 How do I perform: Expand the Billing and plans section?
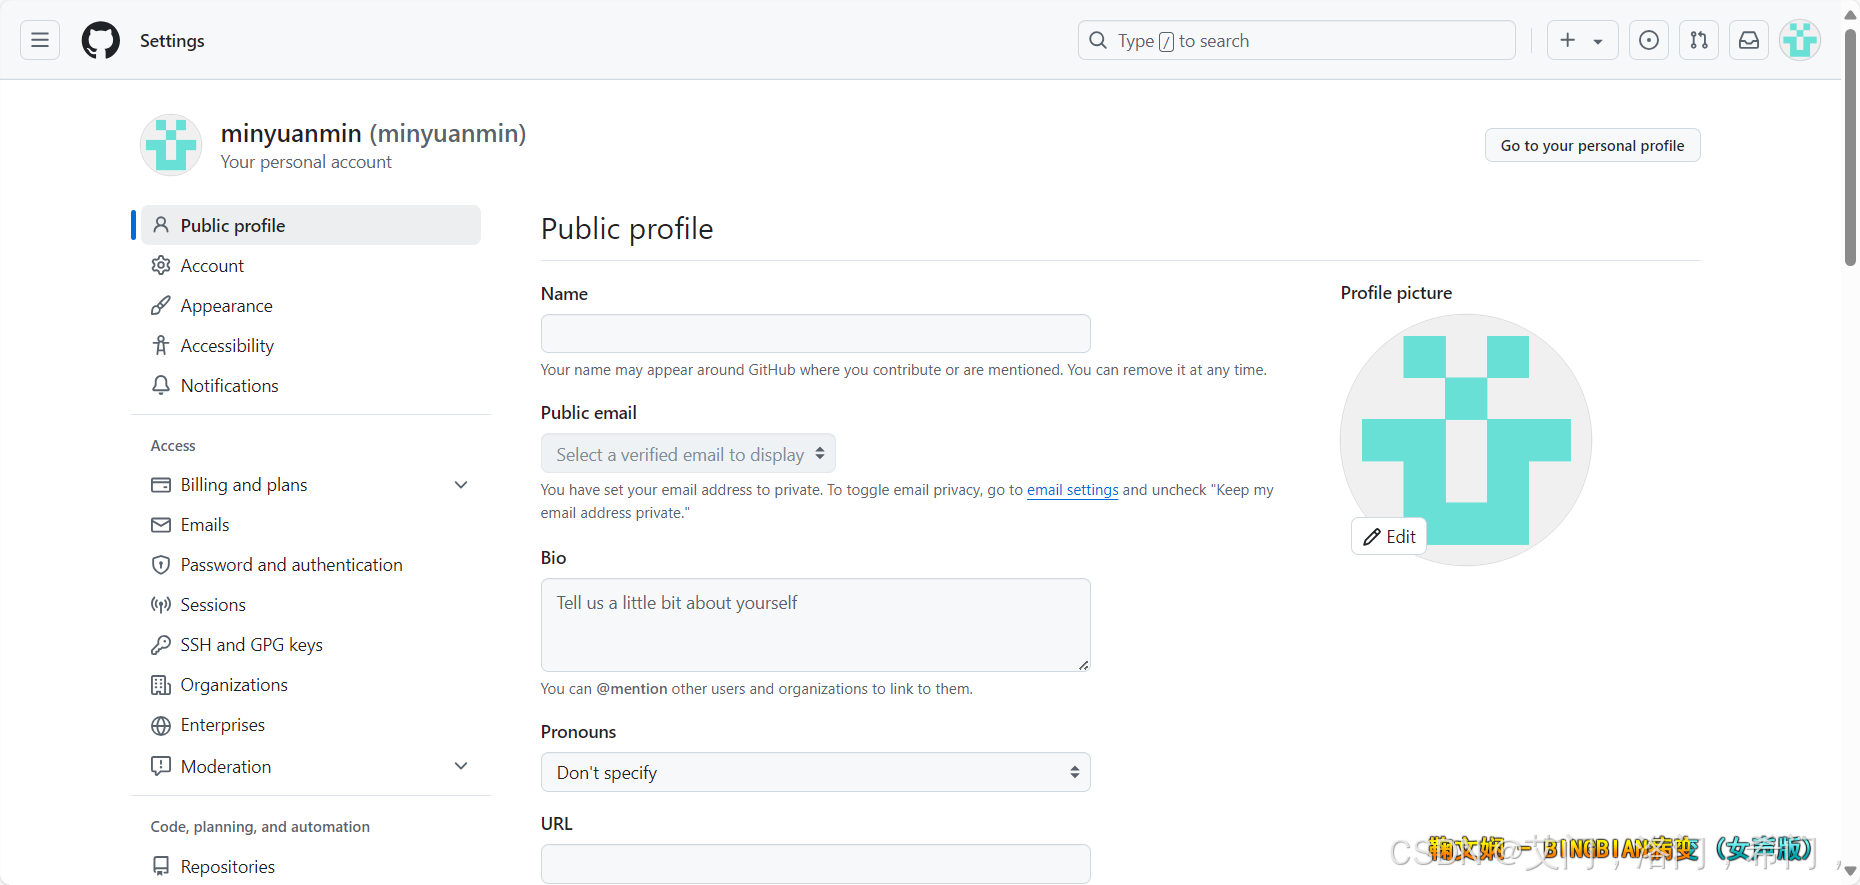pyautogui.click(x=461, y=485)
